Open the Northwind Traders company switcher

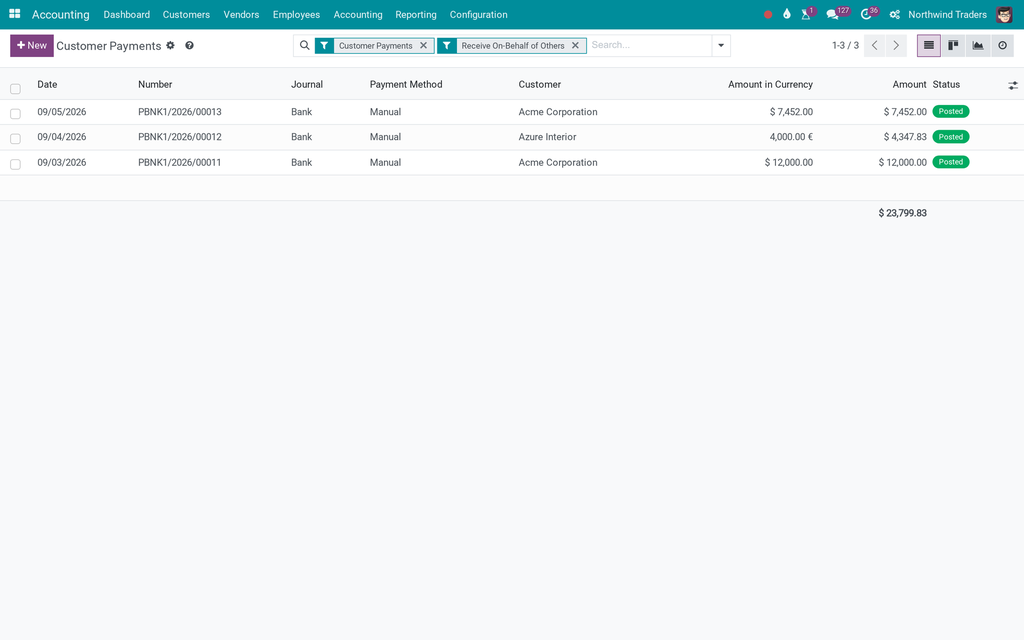click(947, 14)
